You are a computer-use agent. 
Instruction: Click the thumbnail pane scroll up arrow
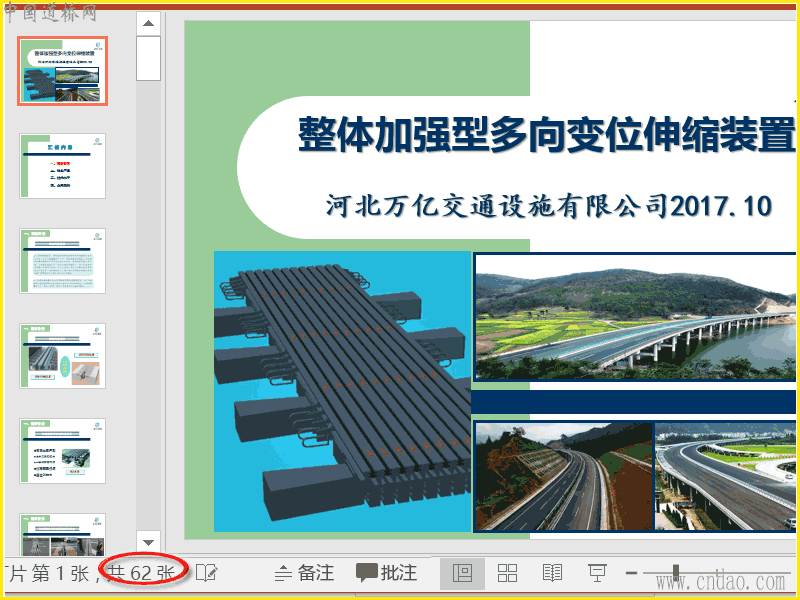(x=148, y=23)
